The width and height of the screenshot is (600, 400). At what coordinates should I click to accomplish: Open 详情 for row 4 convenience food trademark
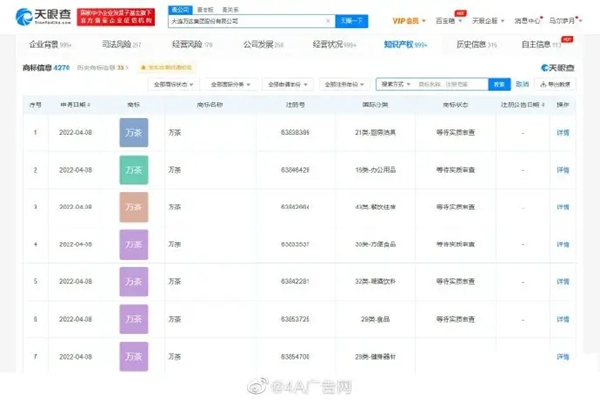[x=562, y=245]
